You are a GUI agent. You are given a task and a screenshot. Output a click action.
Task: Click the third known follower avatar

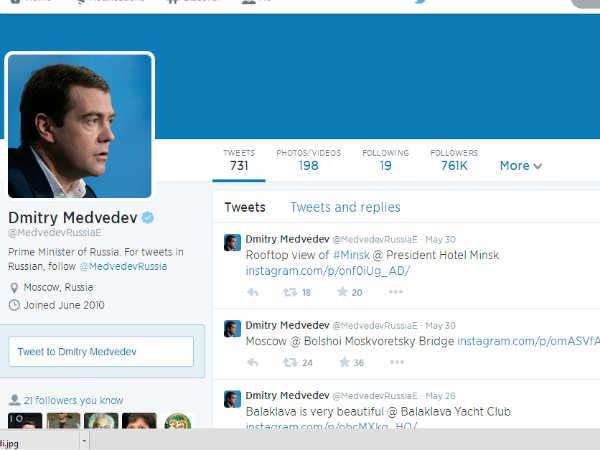(101, 421)
